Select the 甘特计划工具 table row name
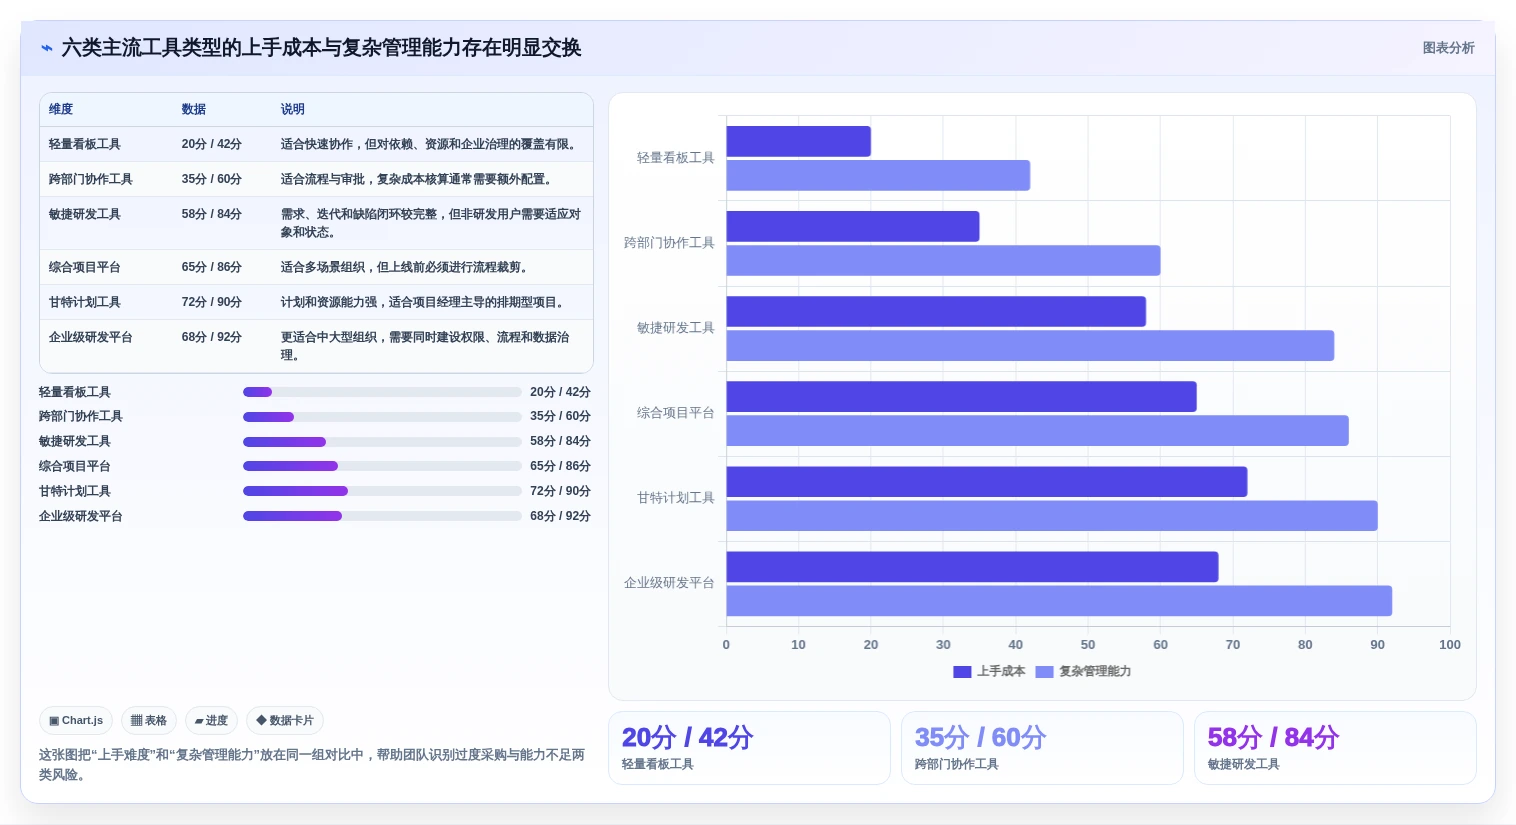This screenshot has width=1516, height=825. (85, 302)
